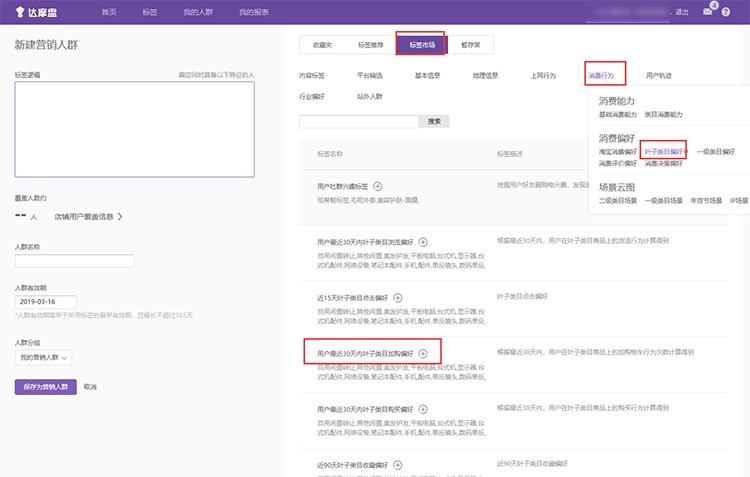Choose 消费评价偏好 under 消费偏好
The height and width of the screenshot is (477, 750).
click(618, 164)
